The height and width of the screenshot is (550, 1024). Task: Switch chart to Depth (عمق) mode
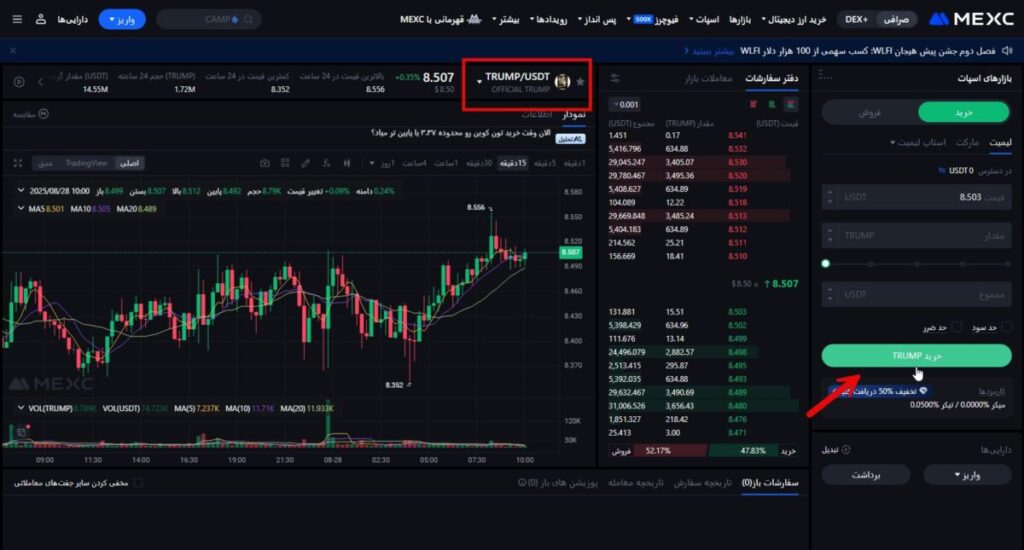(45, 163)
